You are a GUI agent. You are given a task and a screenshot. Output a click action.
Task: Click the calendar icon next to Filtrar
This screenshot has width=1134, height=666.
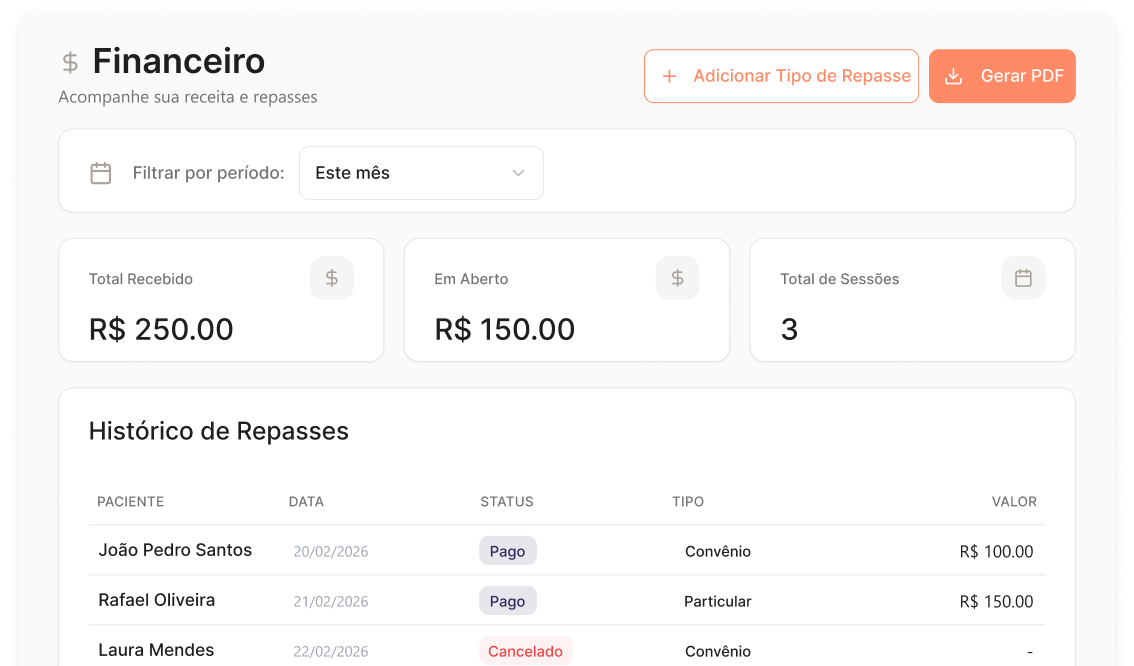pyautogui.click(x=101, y=173)
